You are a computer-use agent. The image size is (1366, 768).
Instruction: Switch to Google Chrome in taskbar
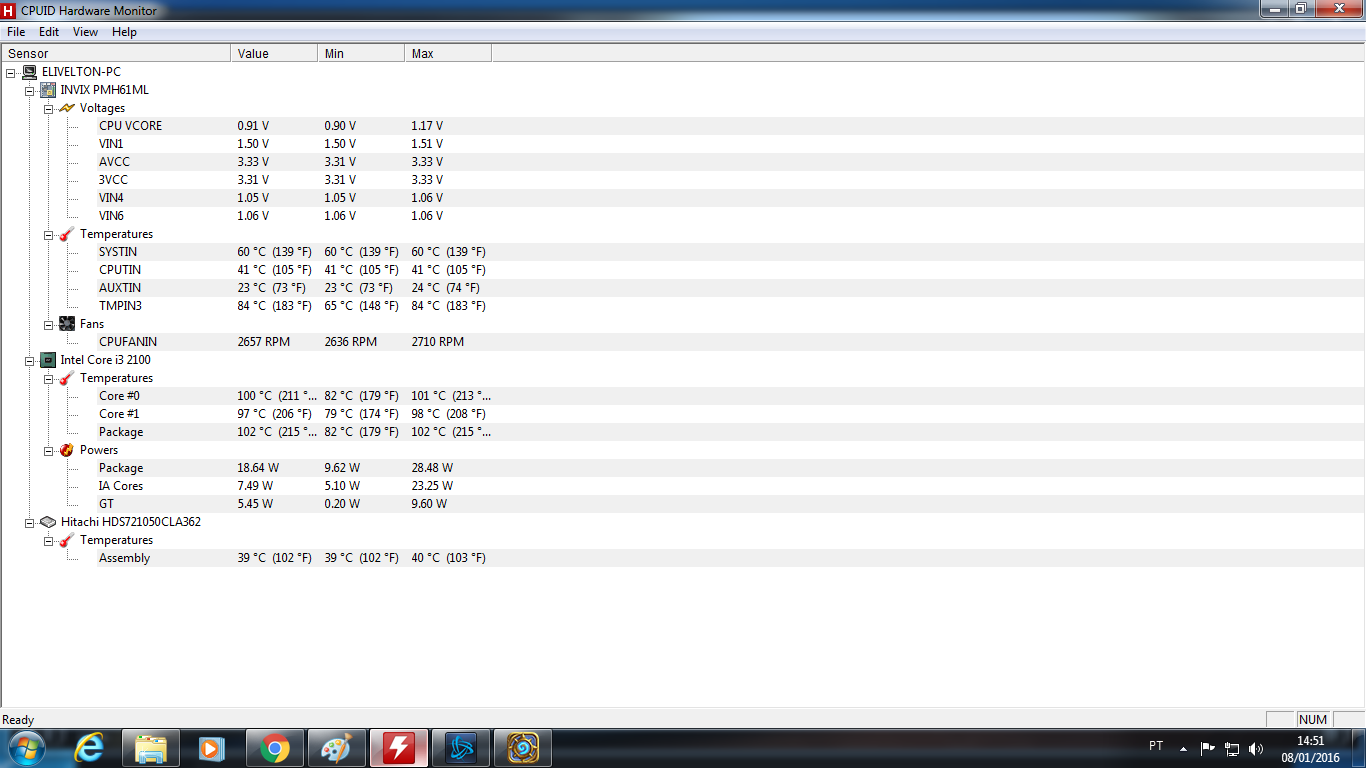[x=275, y=748]
